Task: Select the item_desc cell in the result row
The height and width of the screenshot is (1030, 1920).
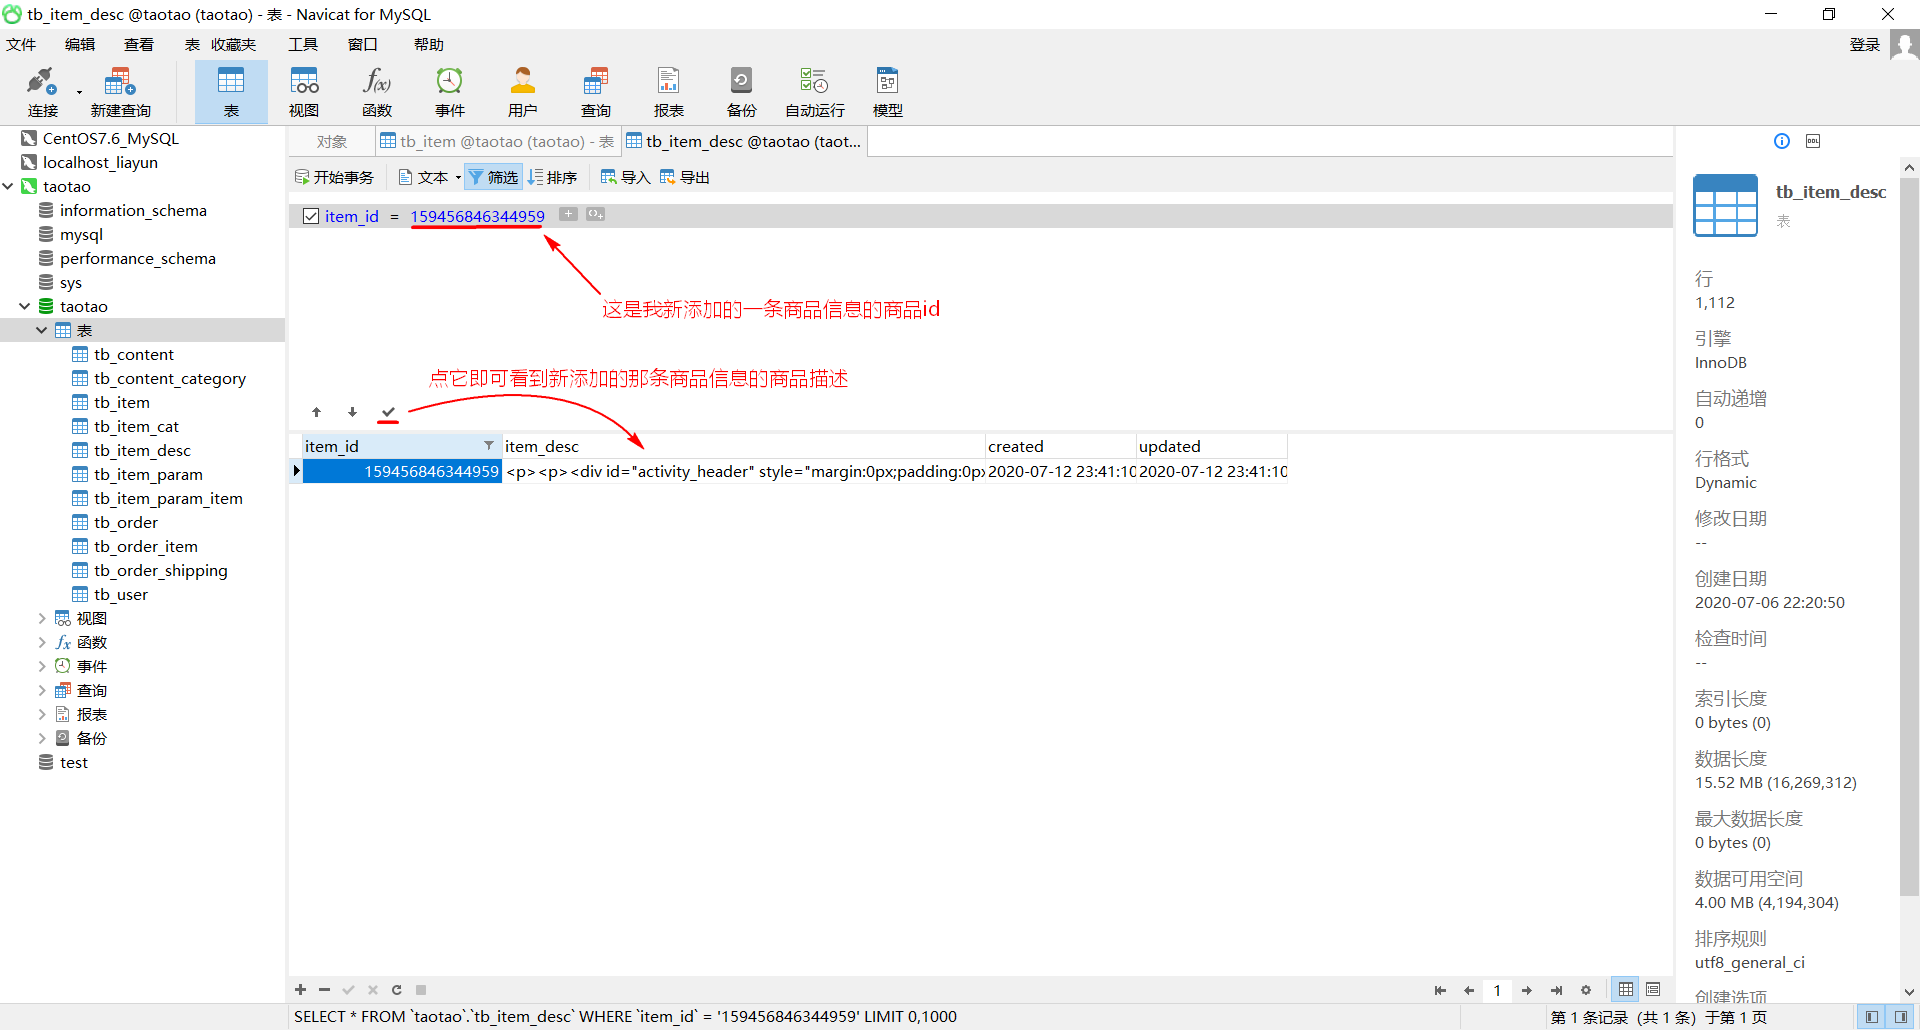Action: pos(743,471)
